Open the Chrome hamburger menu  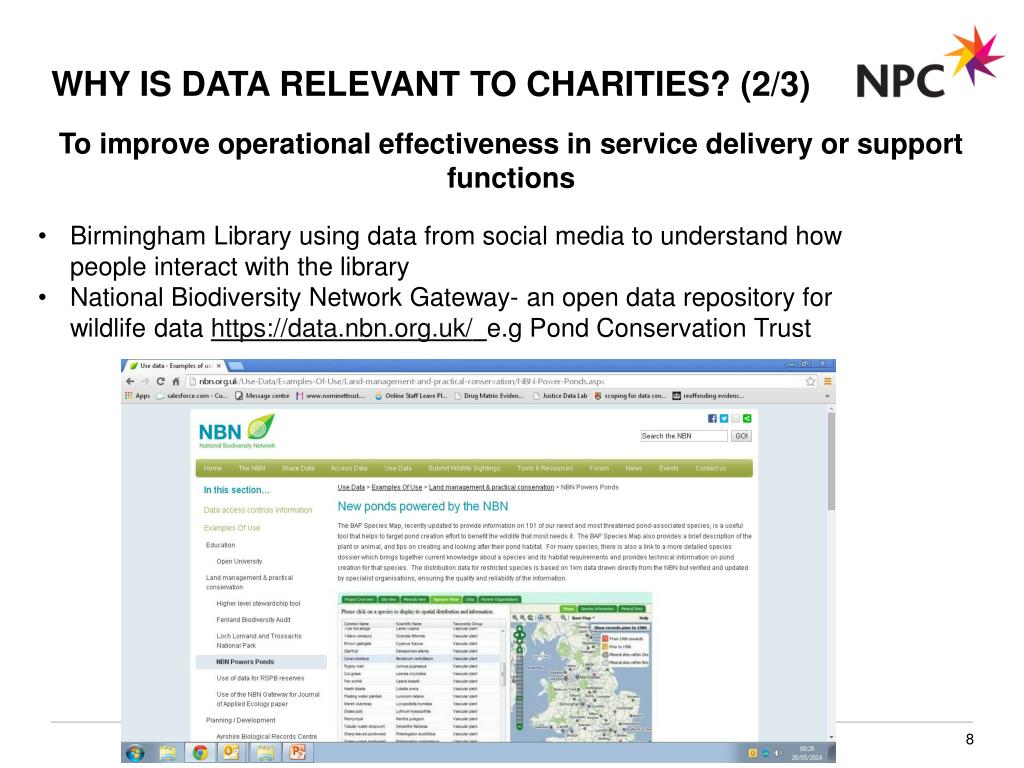(827, 381)
